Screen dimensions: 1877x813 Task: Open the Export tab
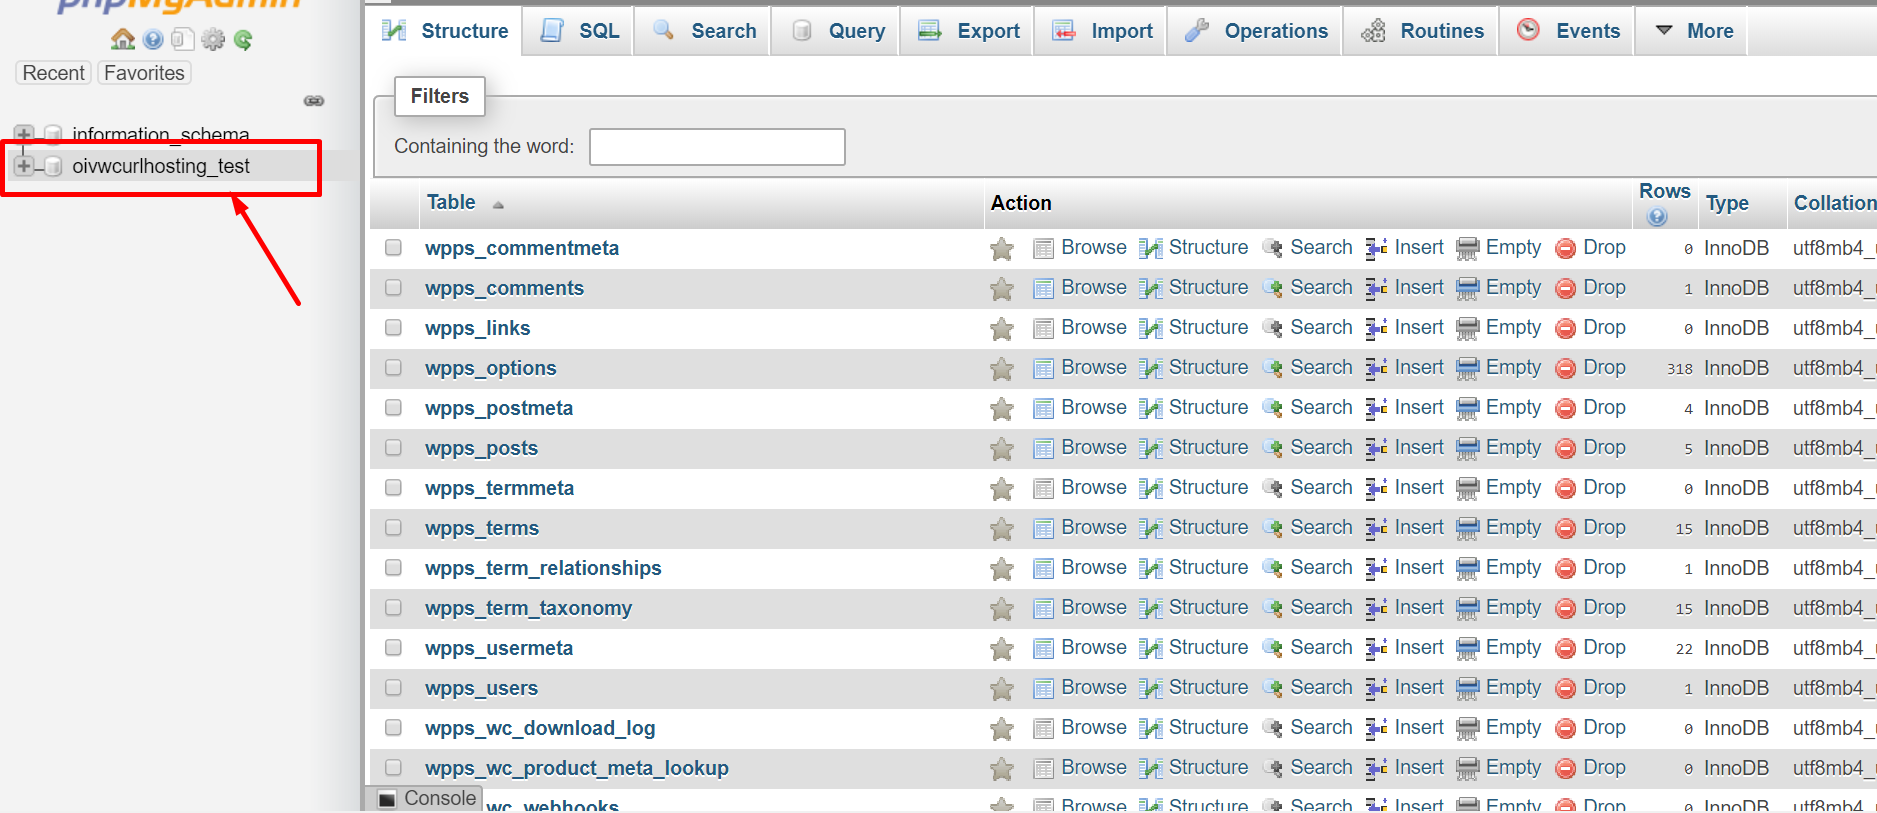969,31
